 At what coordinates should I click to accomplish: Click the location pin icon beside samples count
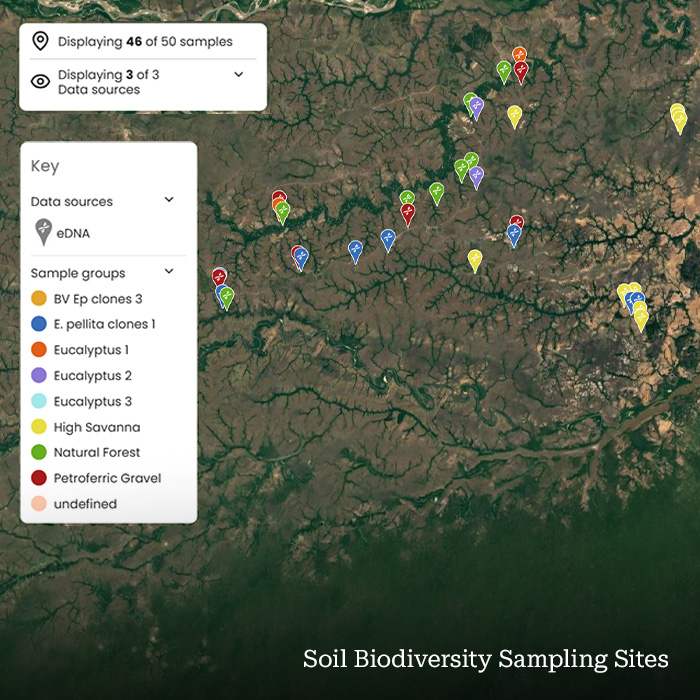tap(40, 41)
